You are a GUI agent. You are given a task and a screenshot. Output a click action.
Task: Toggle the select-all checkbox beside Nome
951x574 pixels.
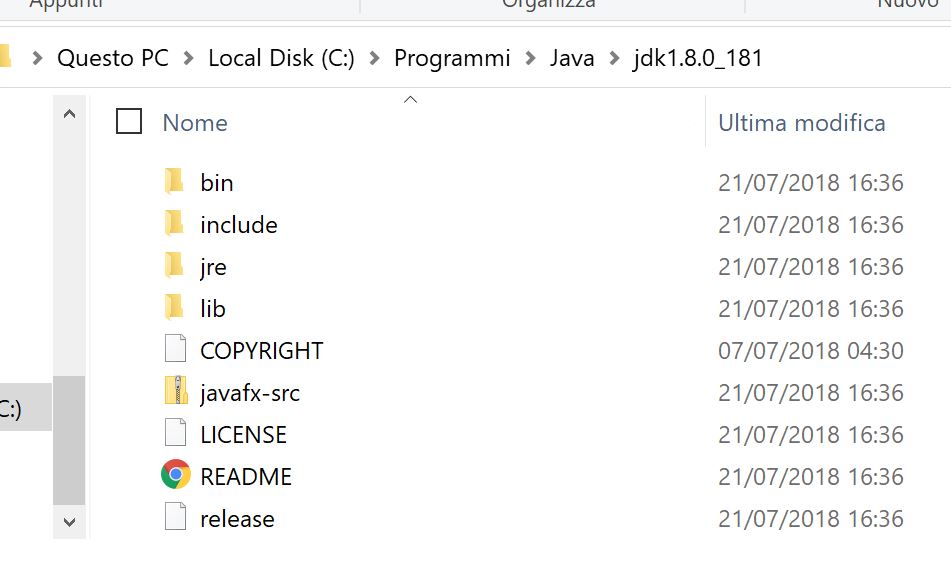point(129,122)
